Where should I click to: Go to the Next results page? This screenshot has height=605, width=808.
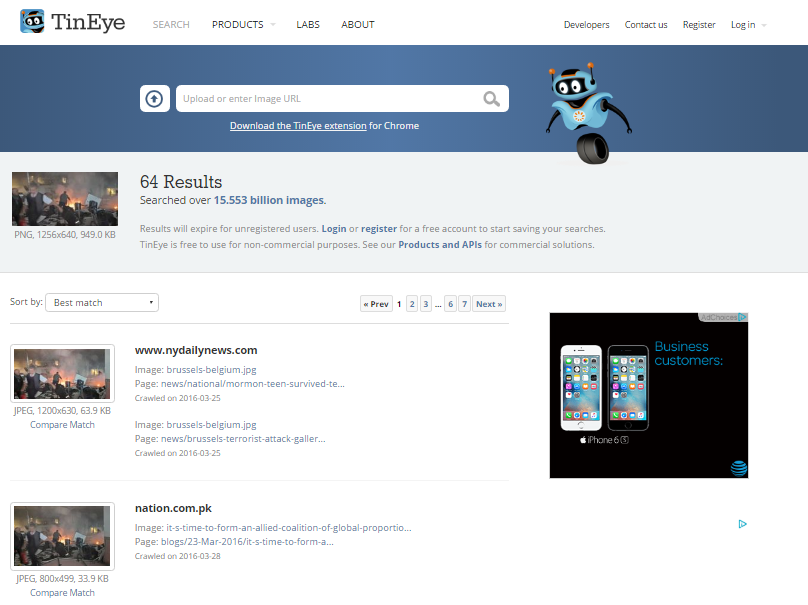pos(488,304)
